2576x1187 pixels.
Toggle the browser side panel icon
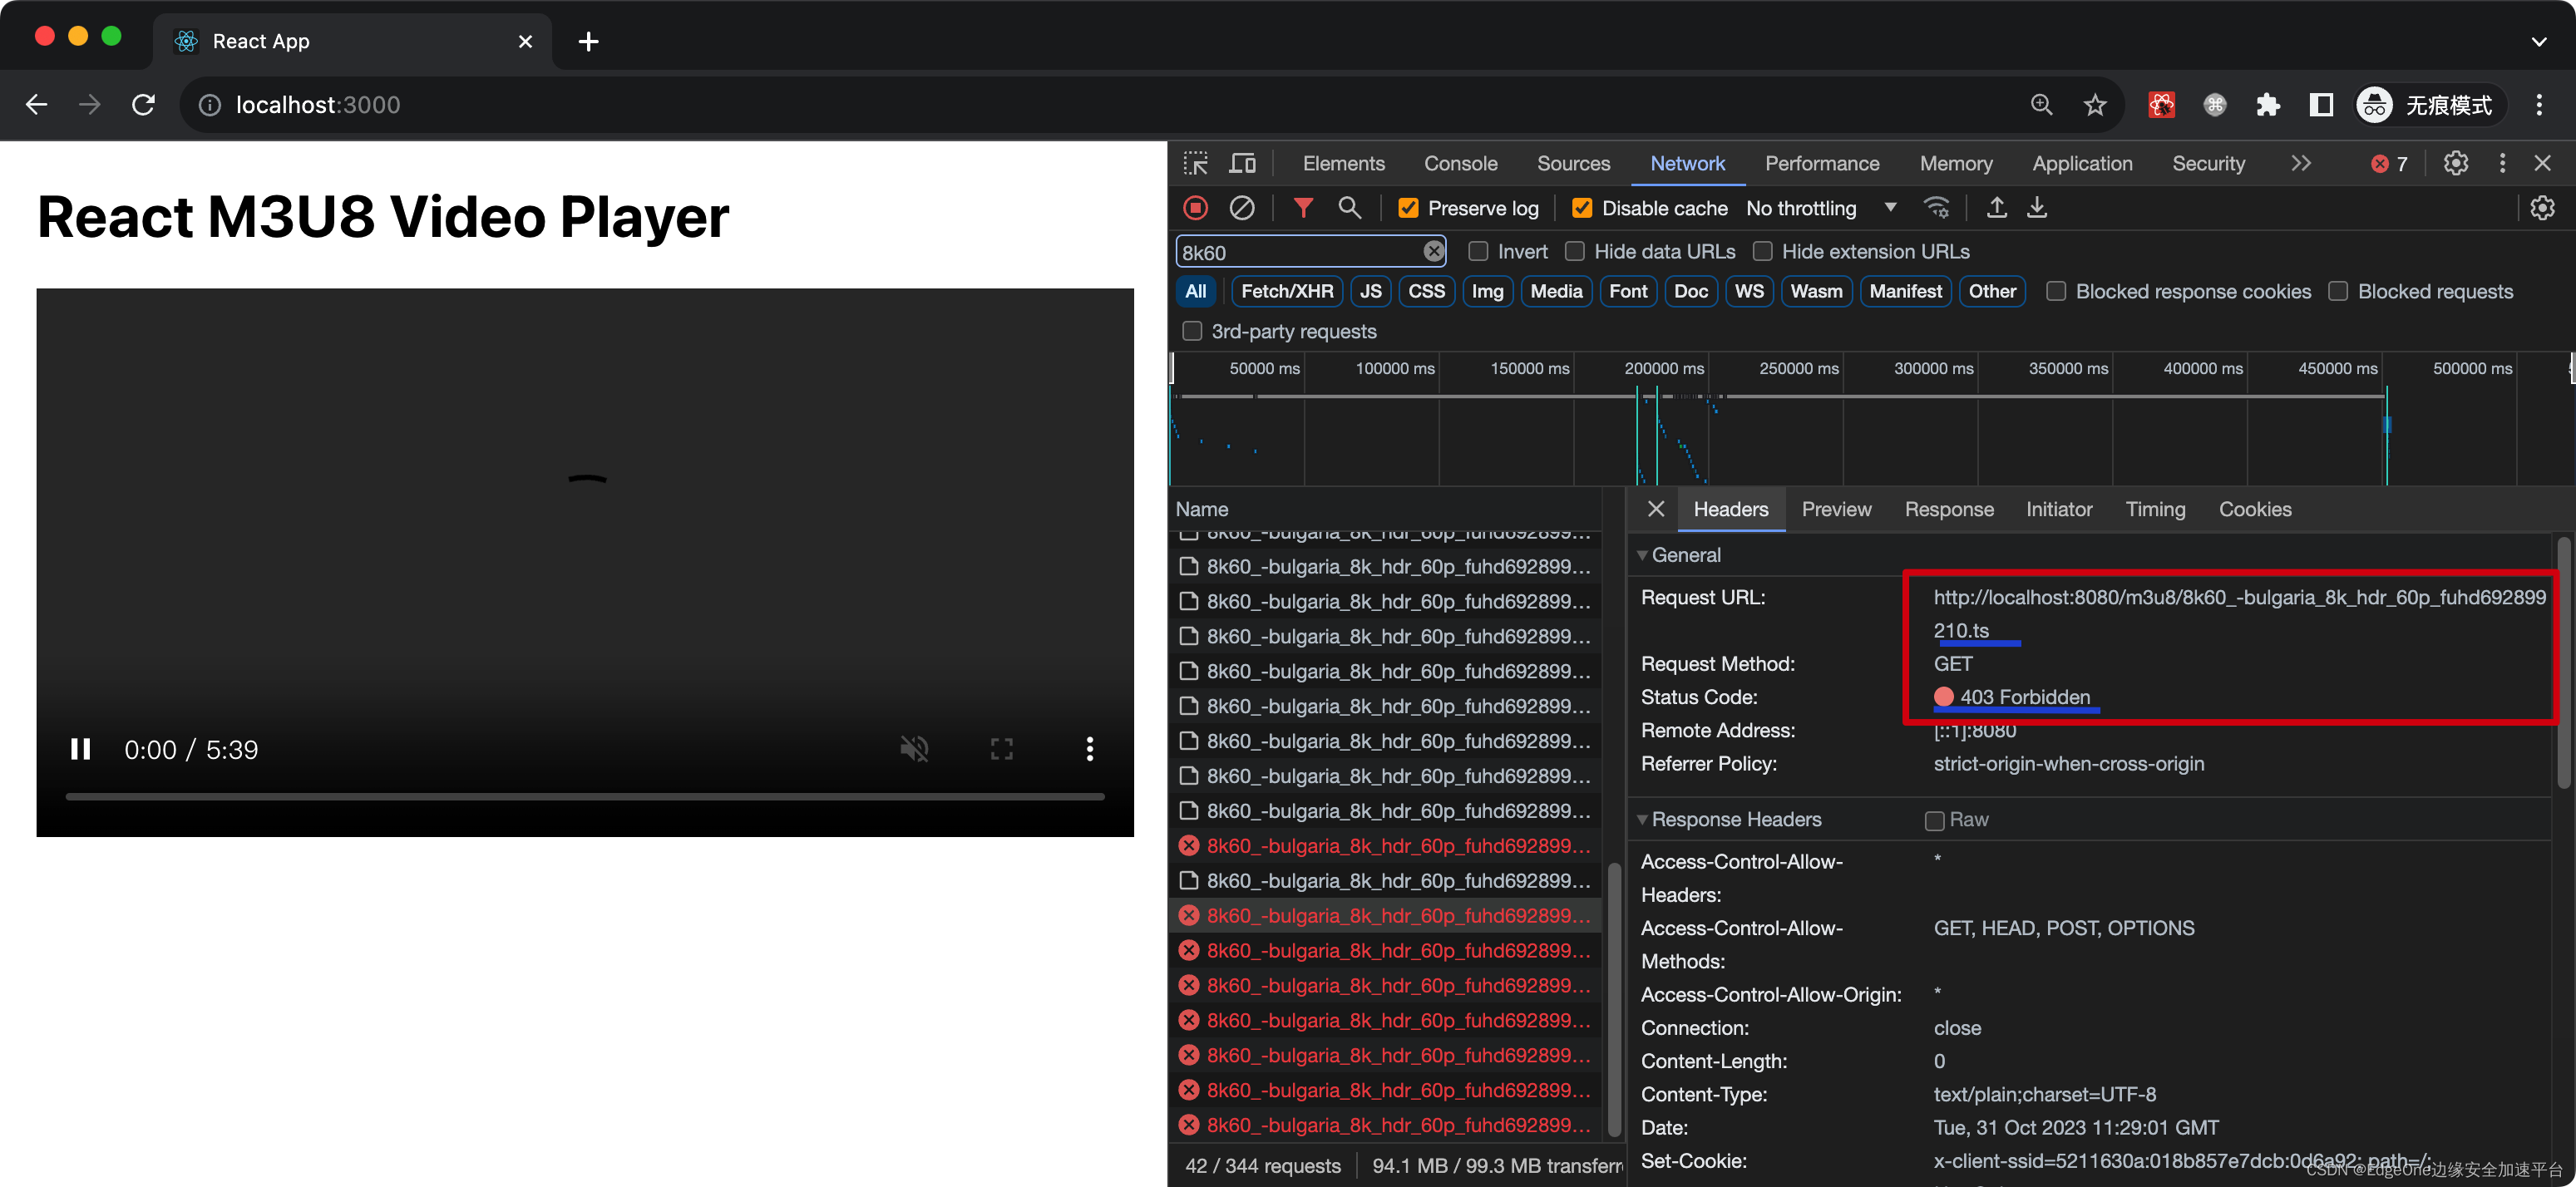[2321, 105]
